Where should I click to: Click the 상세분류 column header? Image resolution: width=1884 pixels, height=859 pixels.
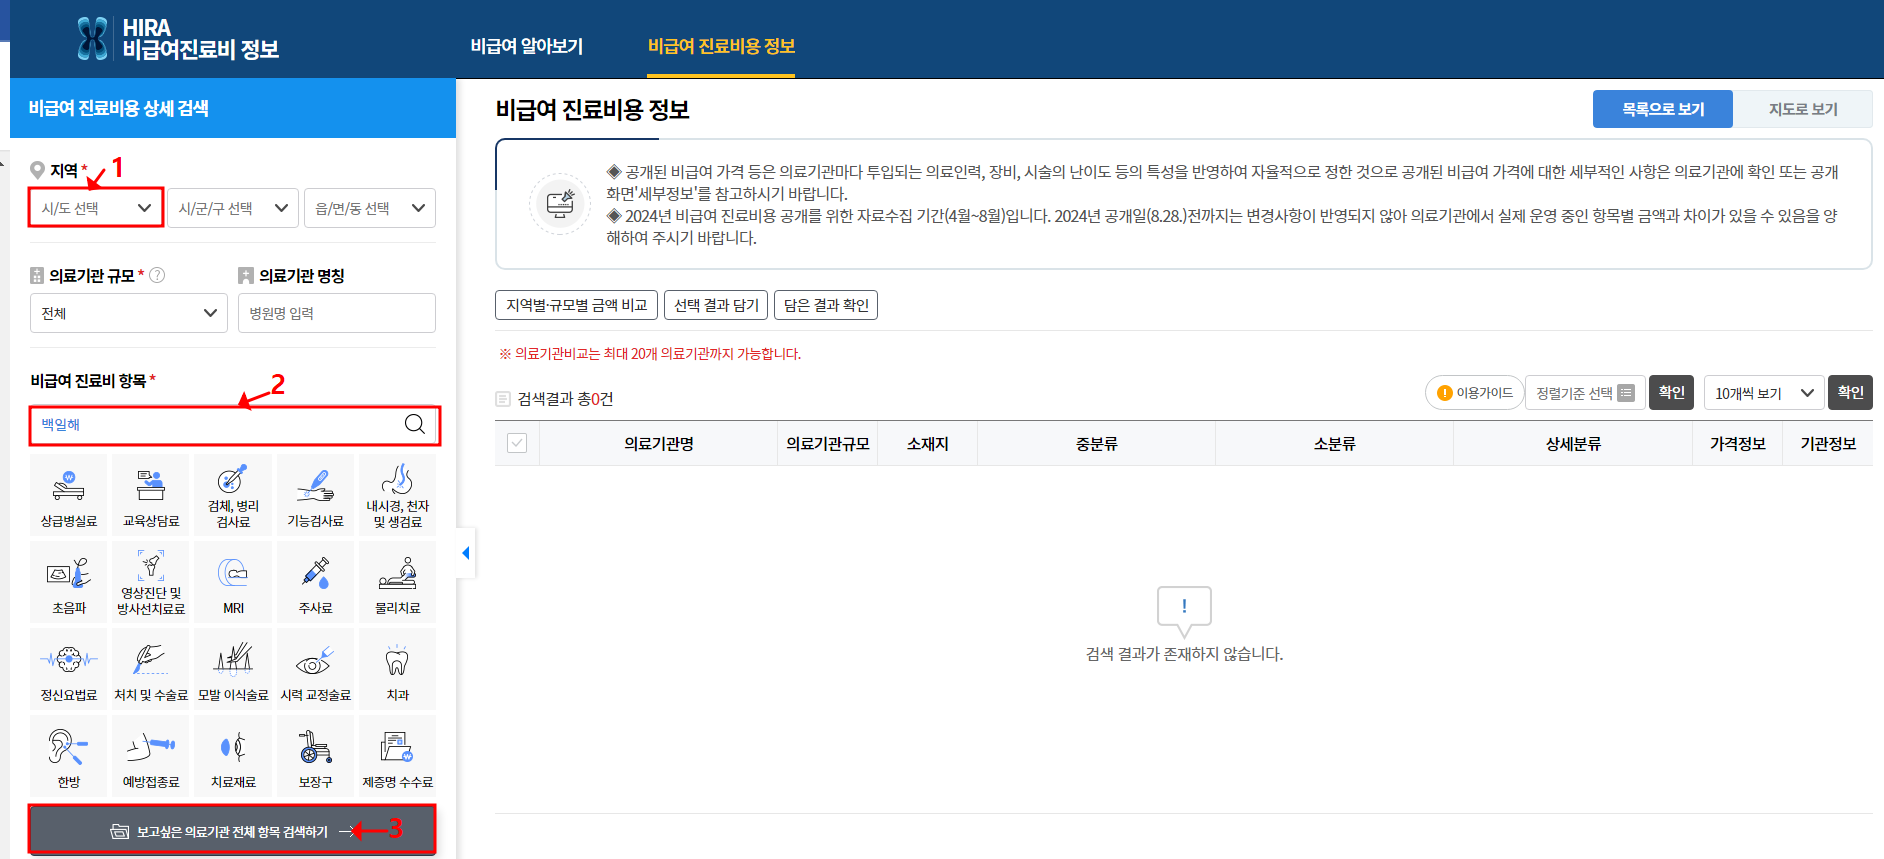click(1574, 443)
